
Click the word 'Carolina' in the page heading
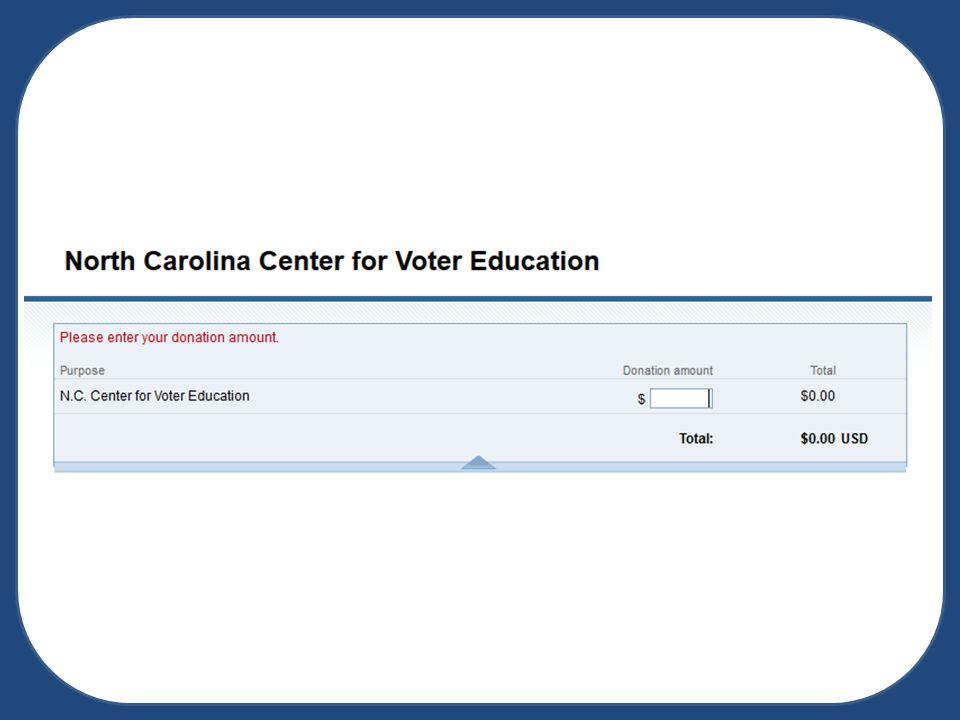point(197,261)
